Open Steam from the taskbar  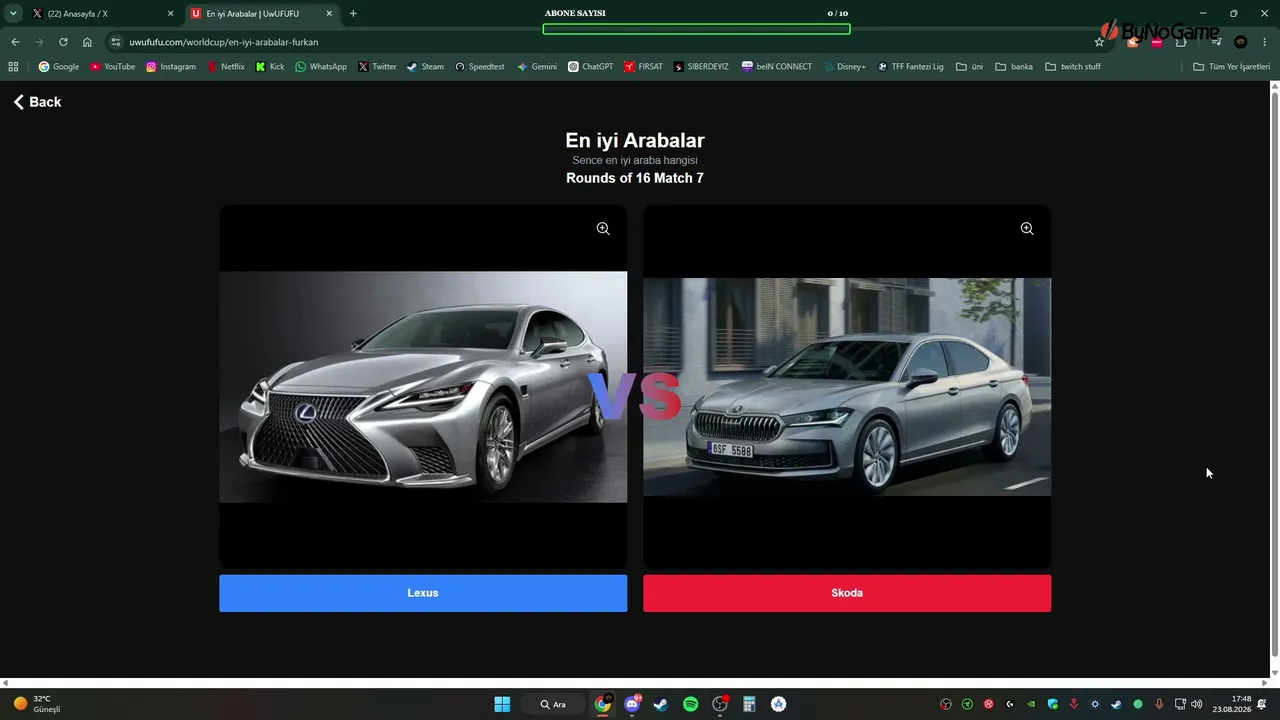(661, 704)
